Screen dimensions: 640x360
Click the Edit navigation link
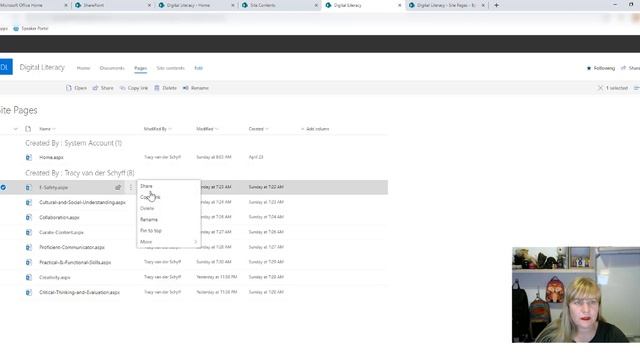198,68
